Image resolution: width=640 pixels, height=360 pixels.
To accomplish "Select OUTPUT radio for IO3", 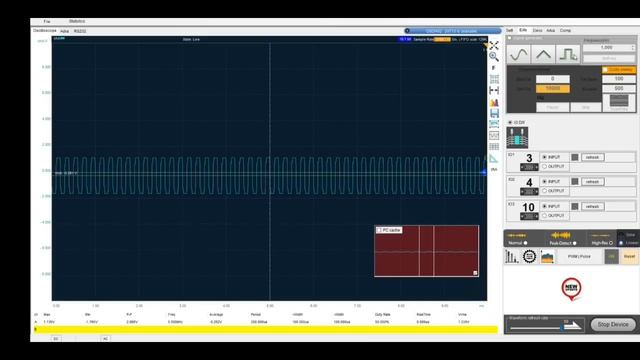I will coord(544,216).
